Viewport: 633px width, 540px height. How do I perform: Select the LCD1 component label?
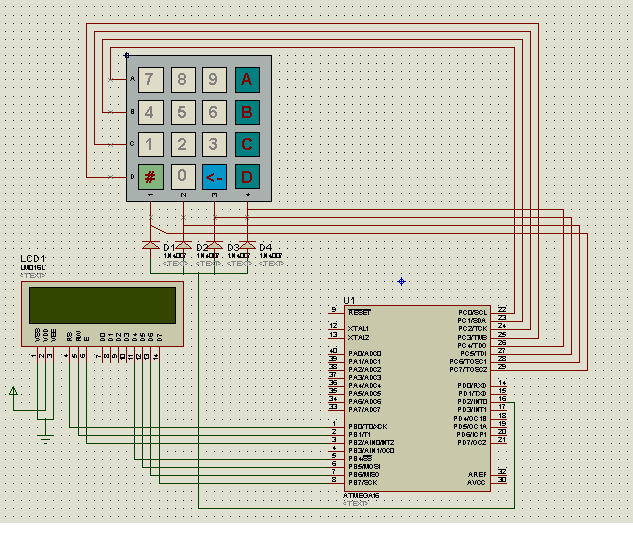[x=33, y=259]
